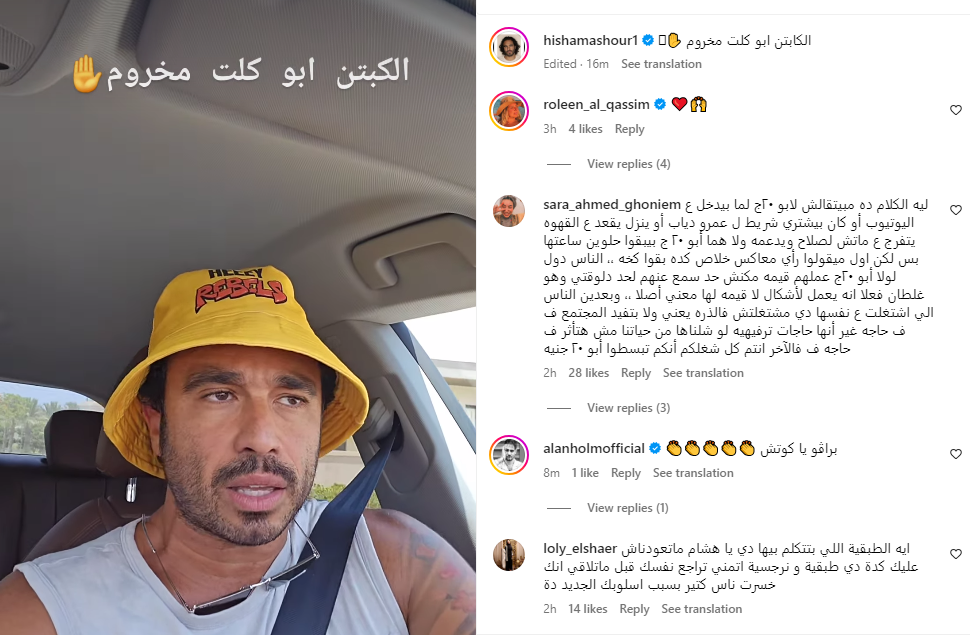This screenshot has height=635, width=970.
Task: View the 28 likes on sara's comment
Action: pos(588,373)
